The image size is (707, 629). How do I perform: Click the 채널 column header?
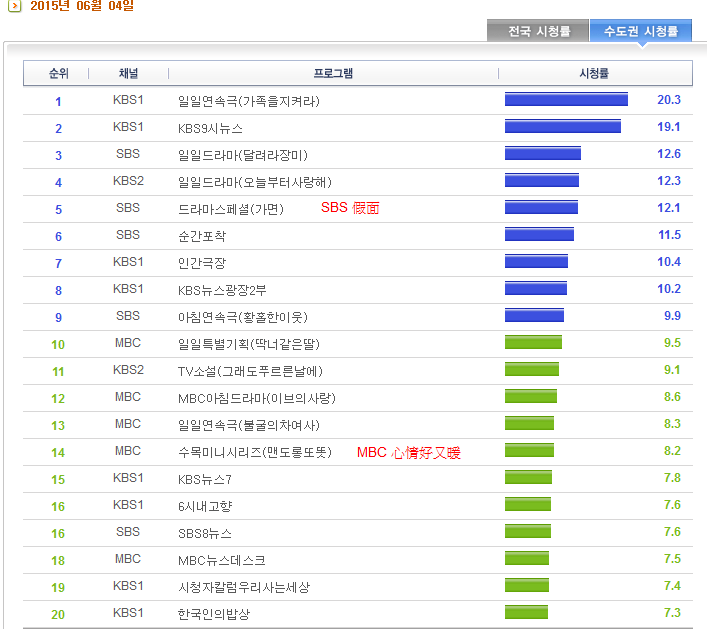tap(129, 73)
